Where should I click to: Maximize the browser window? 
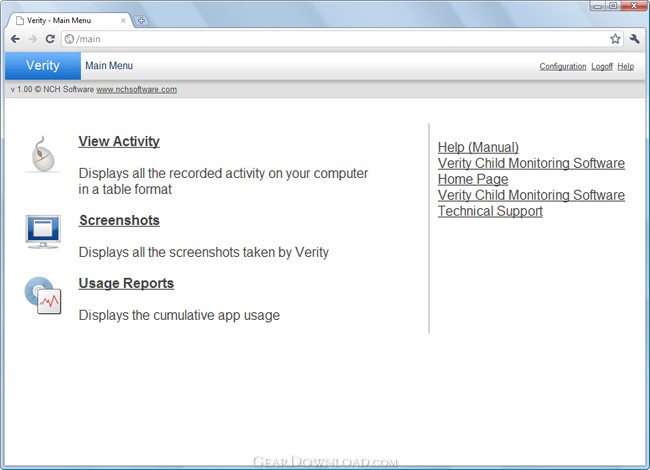point(613,6)
